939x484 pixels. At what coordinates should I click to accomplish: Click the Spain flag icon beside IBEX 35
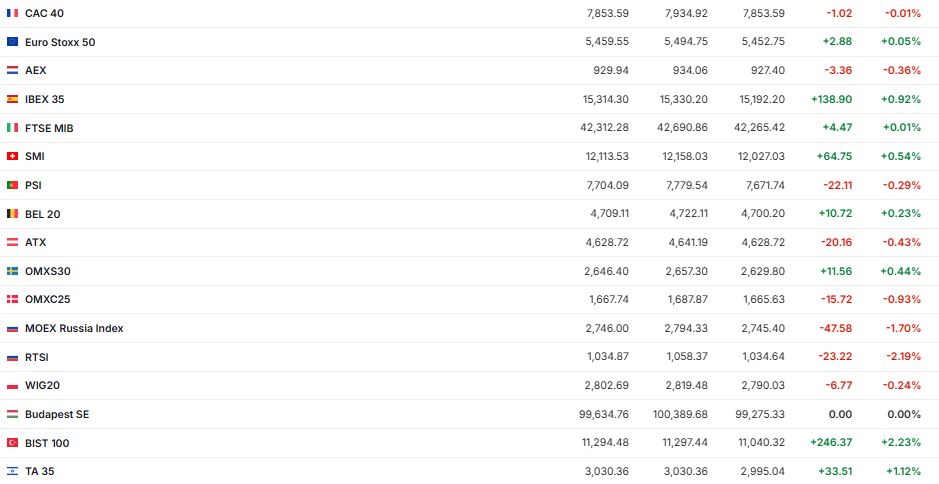click(x=12, y=99)
